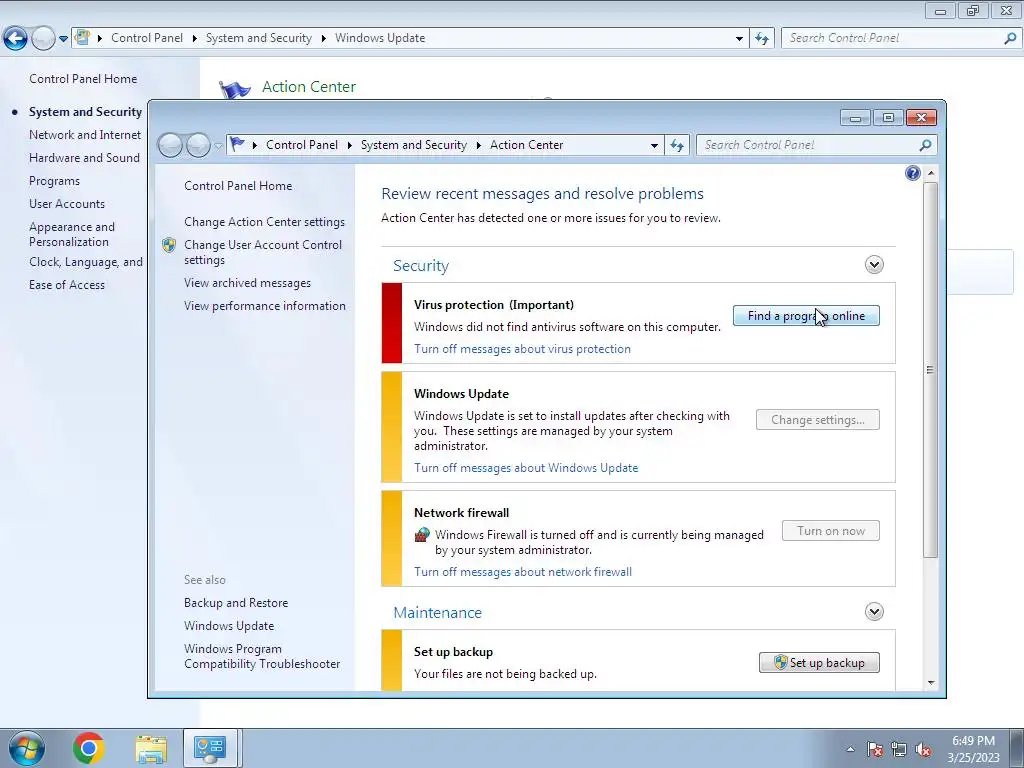The height and width of the screenshot is (768, 1024).
Task: Select Programs in rear sidebar
Action: click(54, 181)
